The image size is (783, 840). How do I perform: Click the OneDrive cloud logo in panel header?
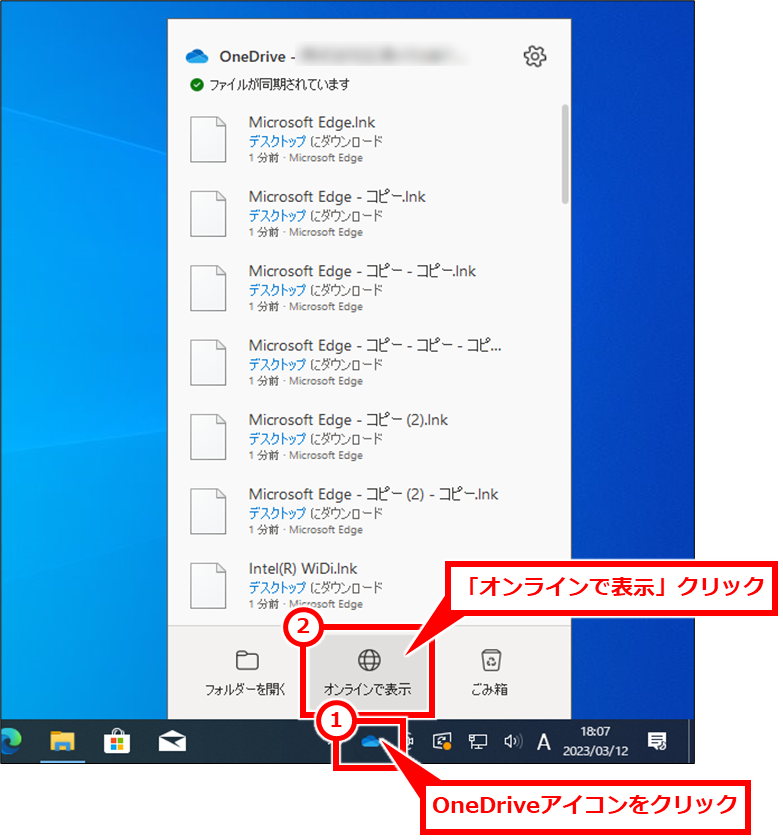[x=197, y=56]
